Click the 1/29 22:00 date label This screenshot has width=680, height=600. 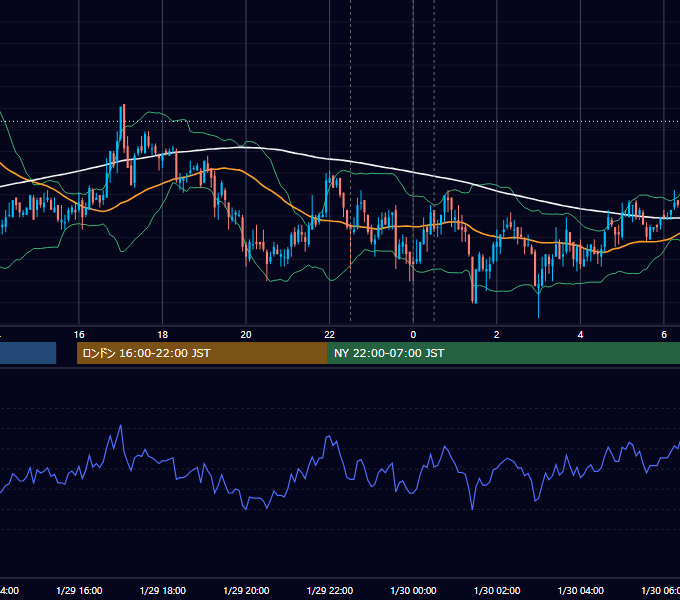point(330,590)
